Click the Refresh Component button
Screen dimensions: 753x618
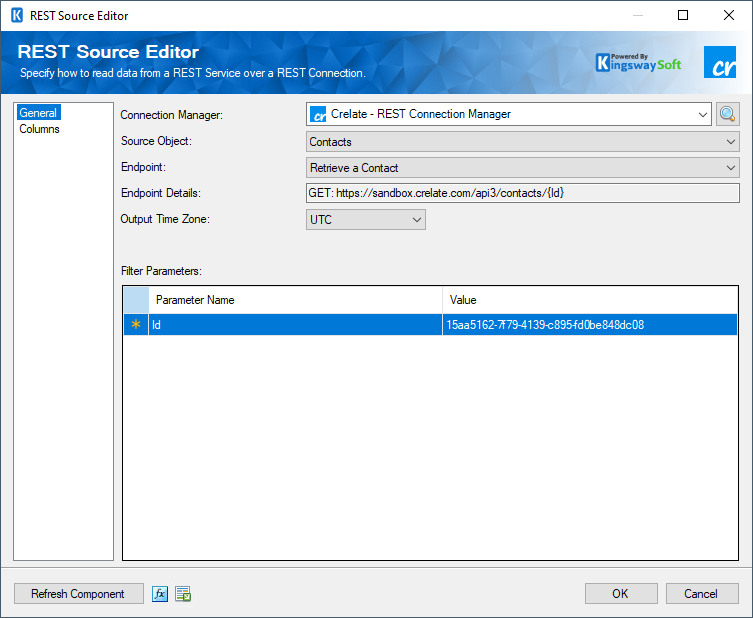click(79, 594)
